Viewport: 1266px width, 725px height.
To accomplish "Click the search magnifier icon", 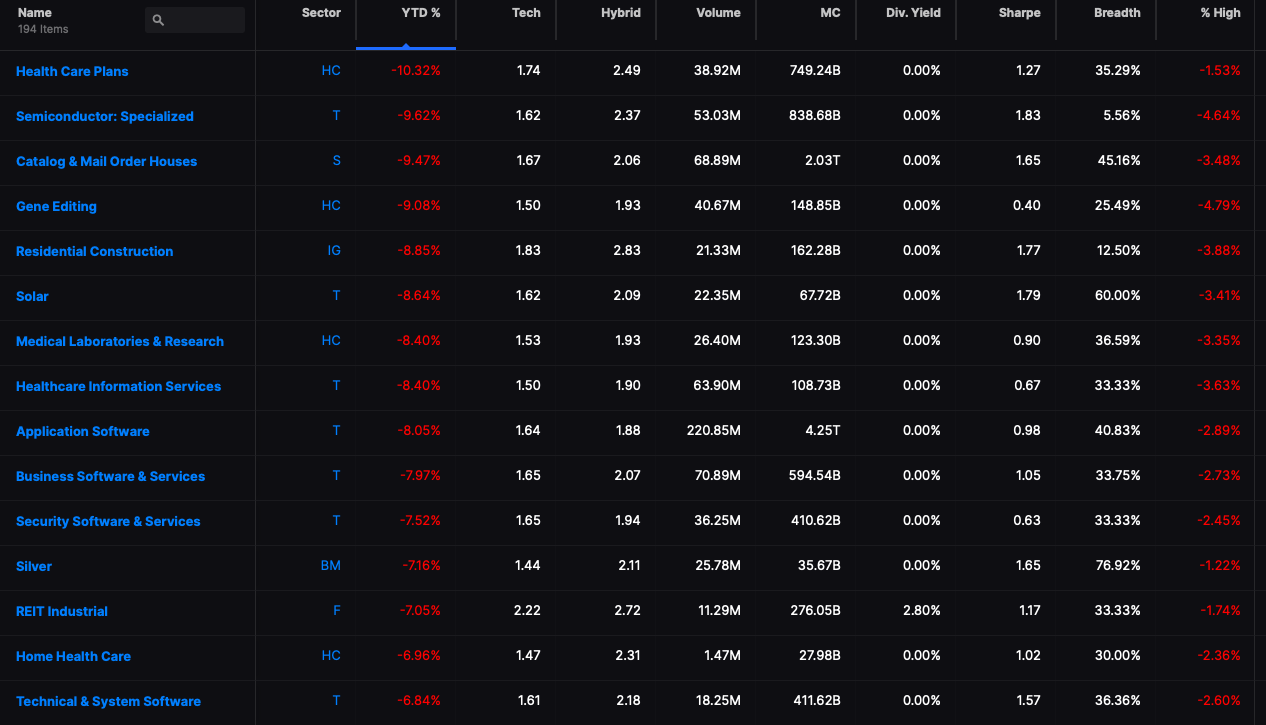I will 158,20.
